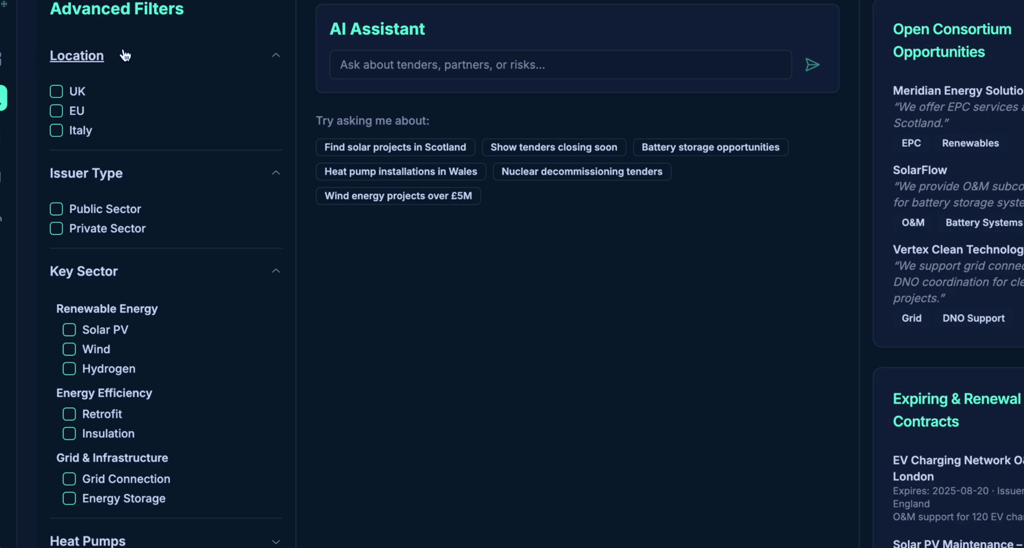The width and height of the screenshot is (1024, 548).
Task: Tick the UK location checkbox
Action: pyautogui.click(x=56, y=91)
